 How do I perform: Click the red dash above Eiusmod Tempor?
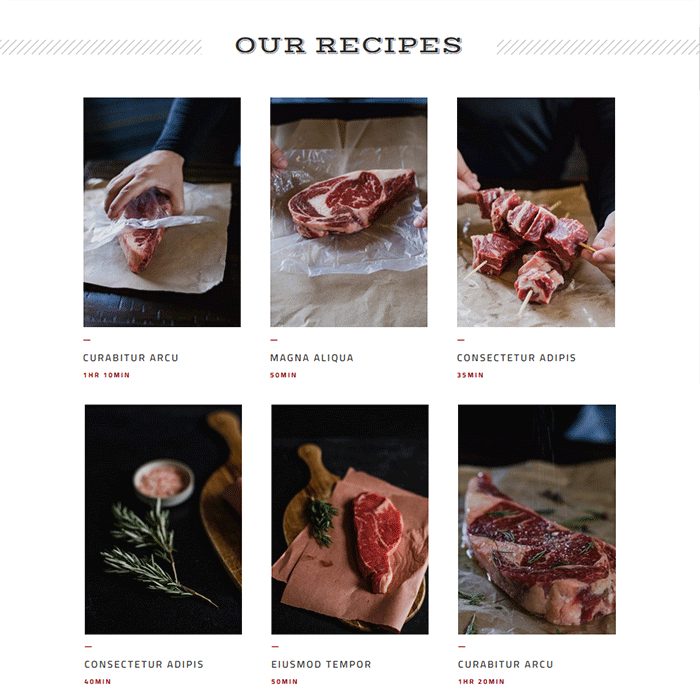(275, 646)
